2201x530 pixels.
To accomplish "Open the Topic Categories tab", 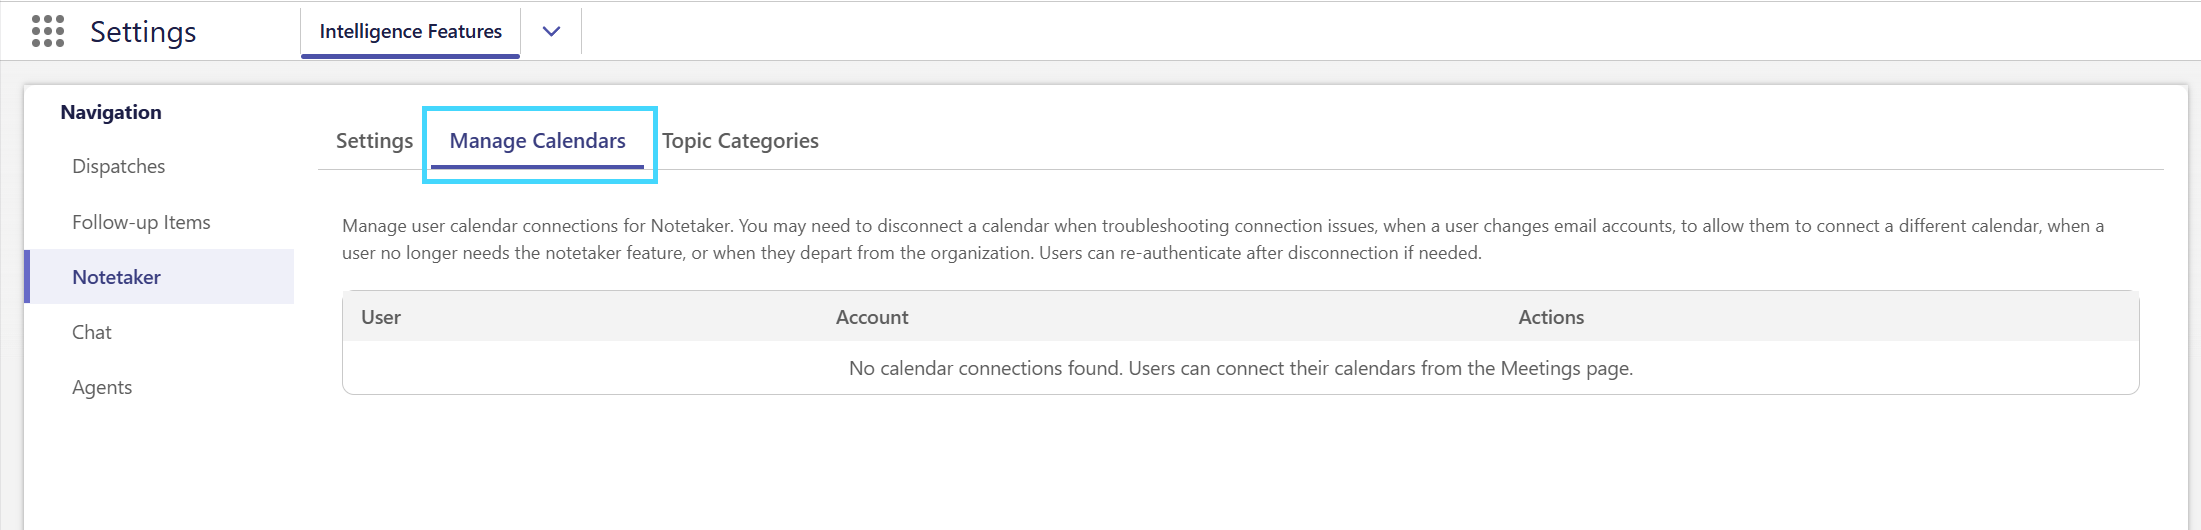I will tap(740, 141).
